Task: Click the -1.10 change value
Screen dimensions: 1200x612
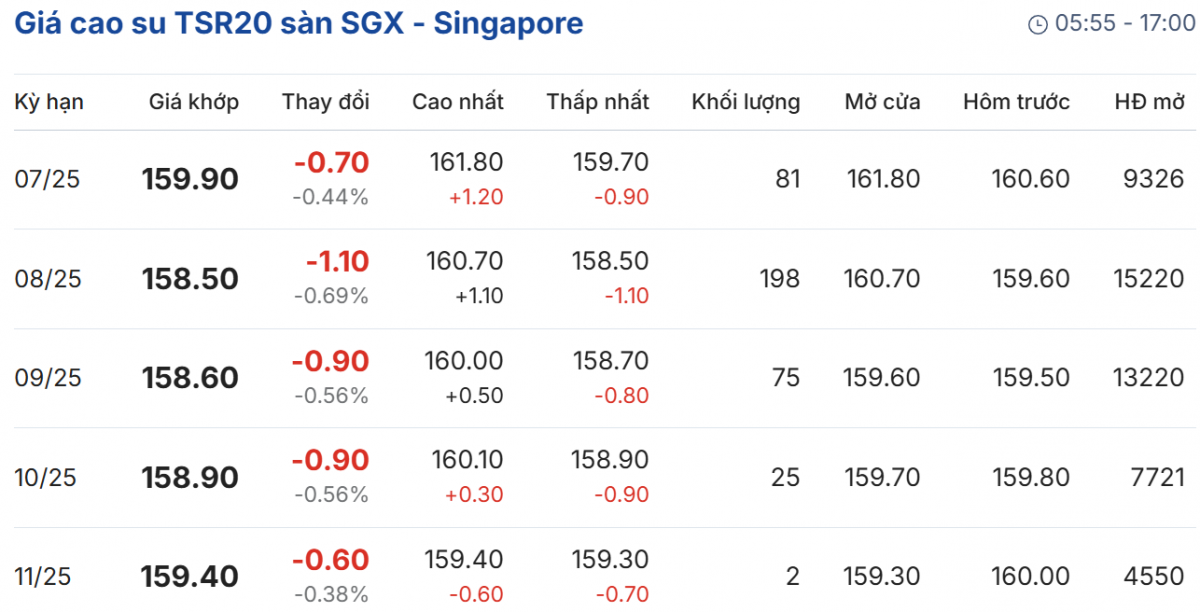Action: click(337, 261)
